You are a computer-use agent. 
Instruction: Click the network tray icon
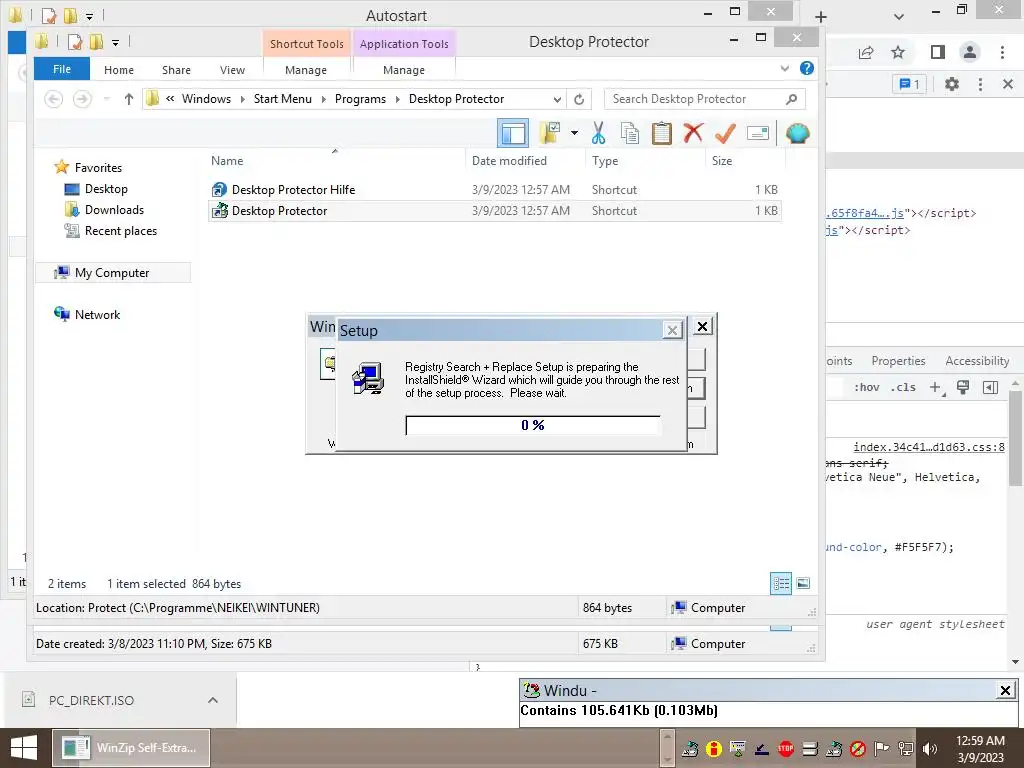[x=906, y=748]
